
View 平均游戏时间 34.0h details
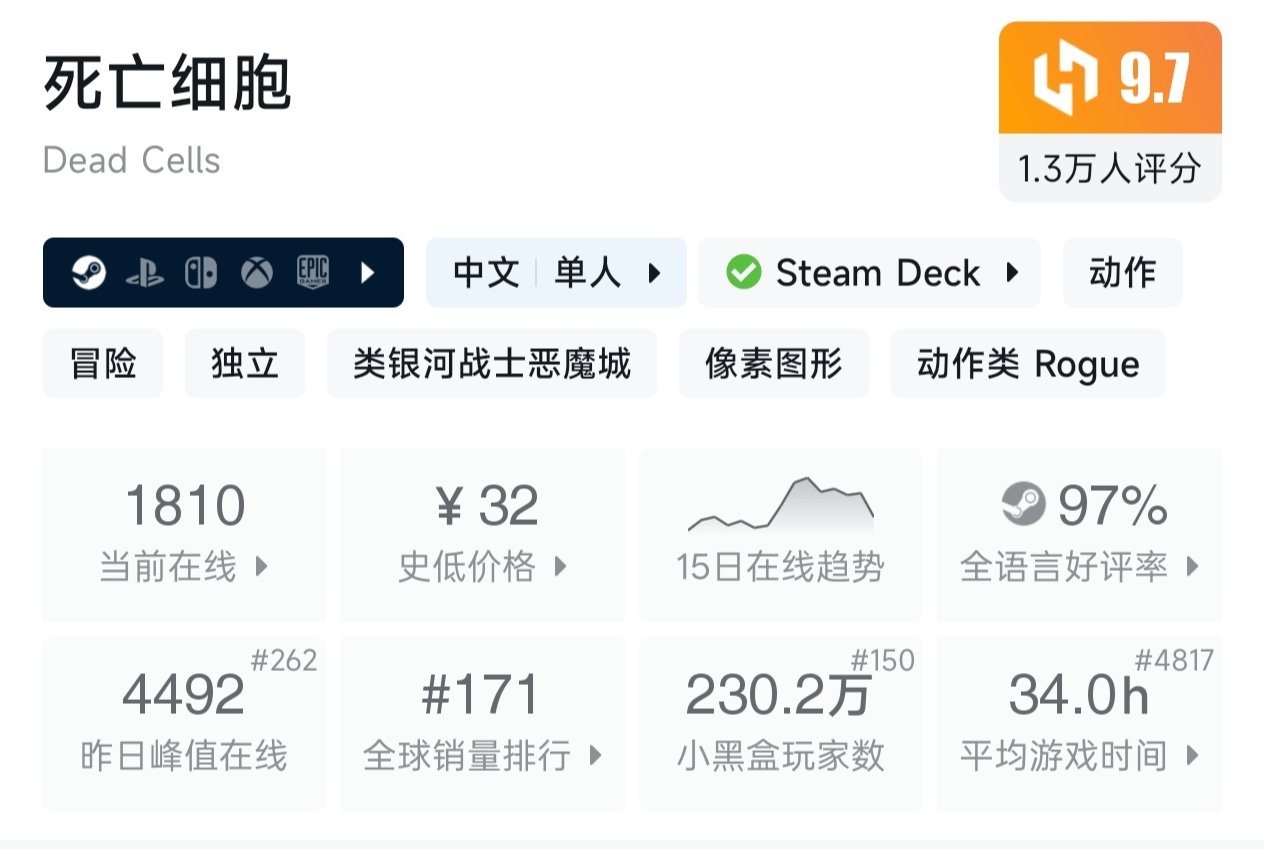coord(1079,723)
